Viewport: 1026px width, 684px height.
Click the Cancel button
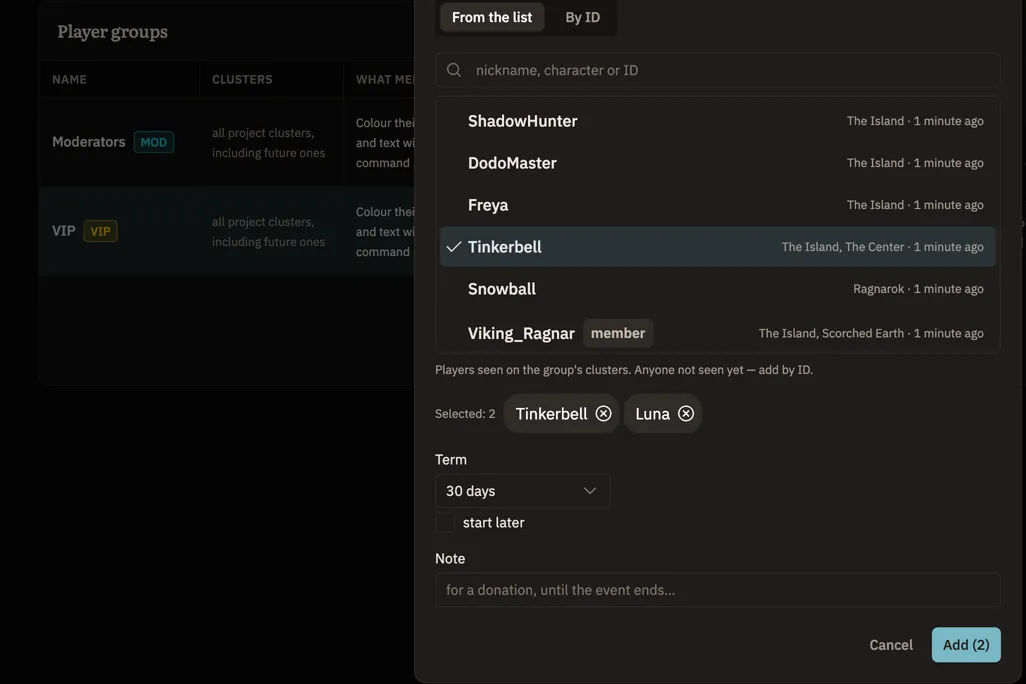point(891,645)
